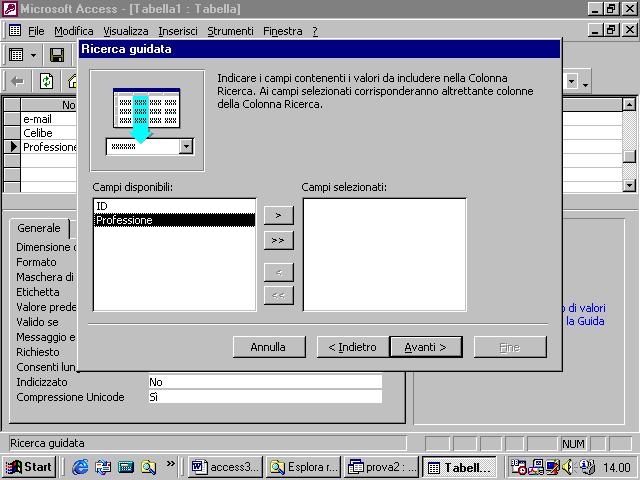Click the Etichetta property label
Image resolution: width=640 pixels, height=480 pixels.
pyautogui.click(x=38, y=292)
